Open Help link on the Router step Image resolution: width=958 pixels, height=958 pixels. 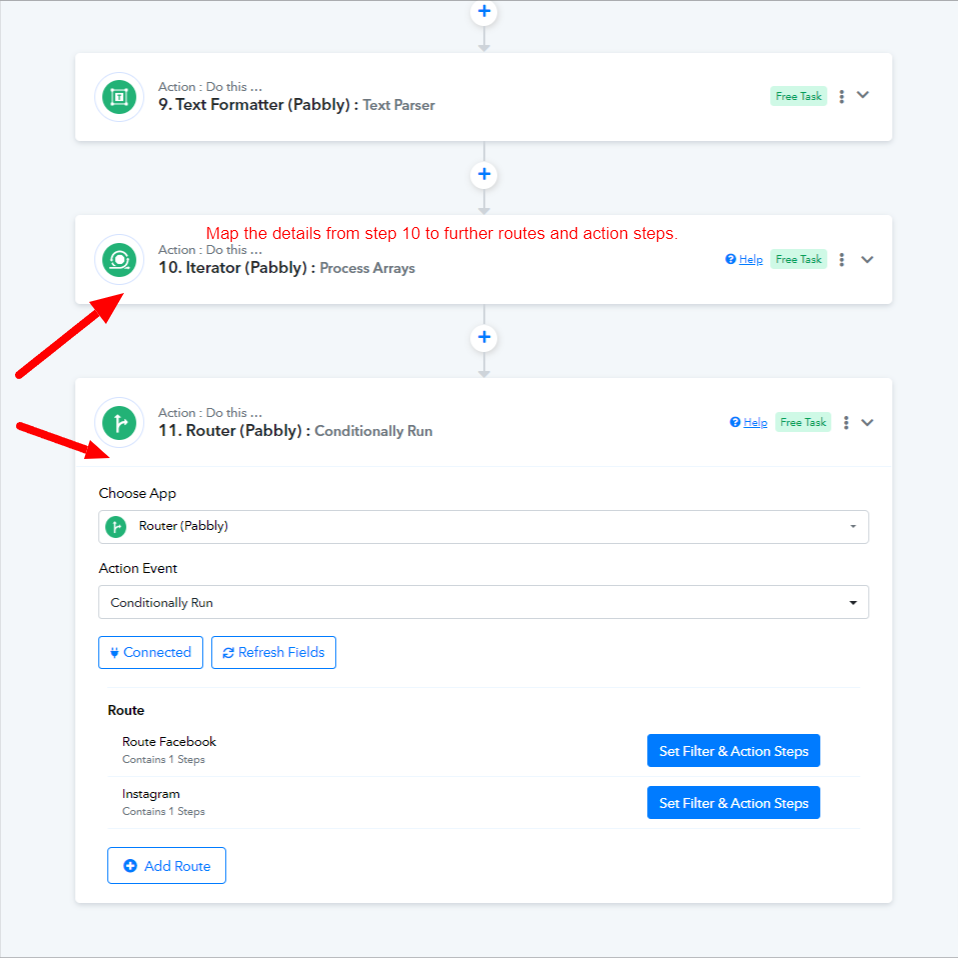(748, 423)
